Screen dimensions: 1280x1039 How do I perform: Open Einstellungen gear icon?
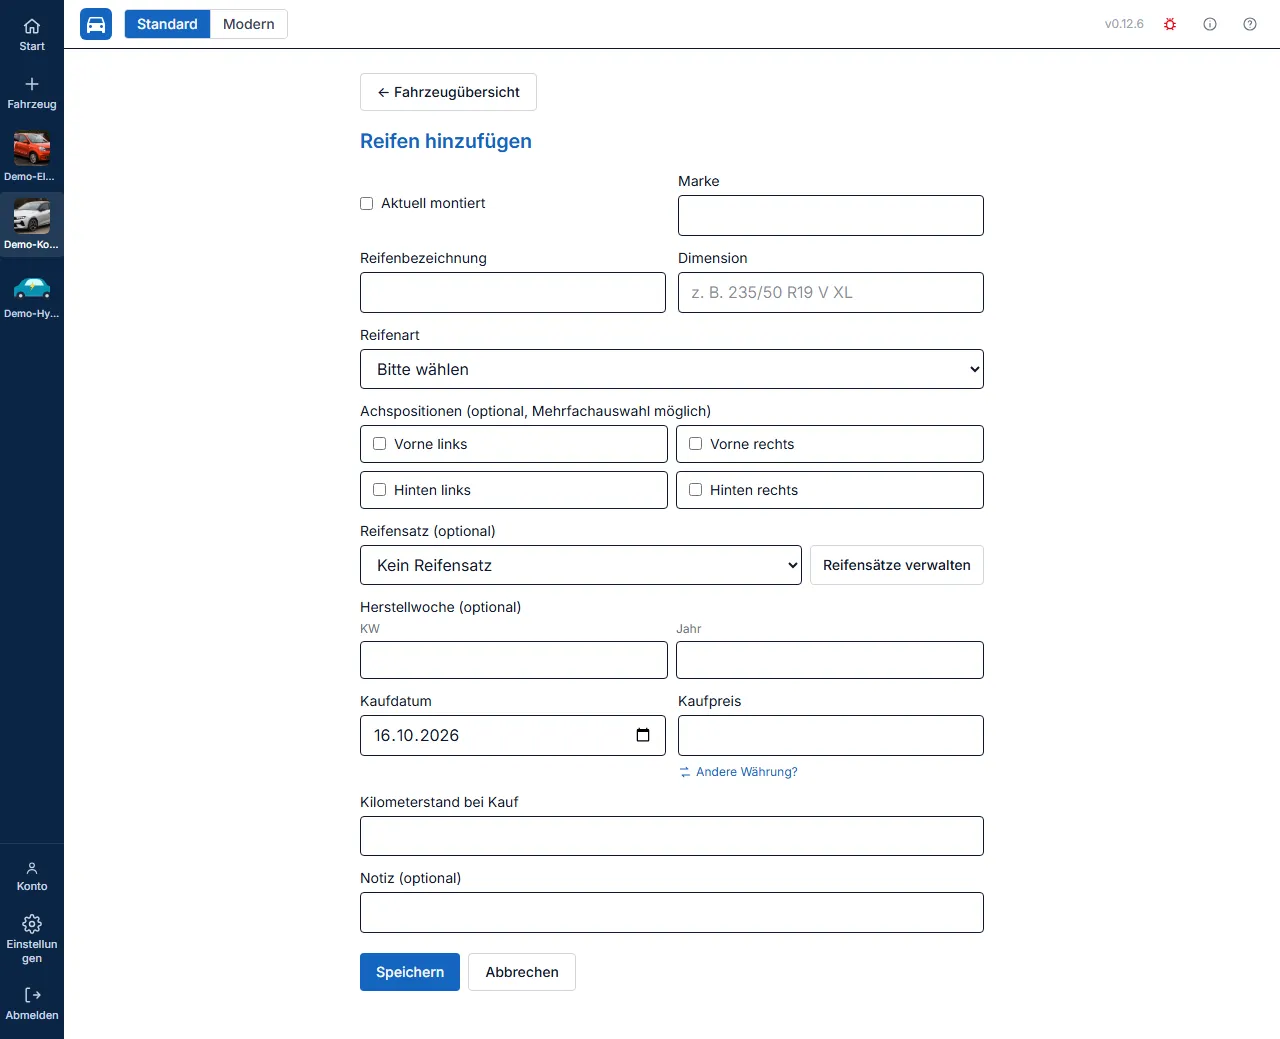pyautogui.click(x=32, y=924)
